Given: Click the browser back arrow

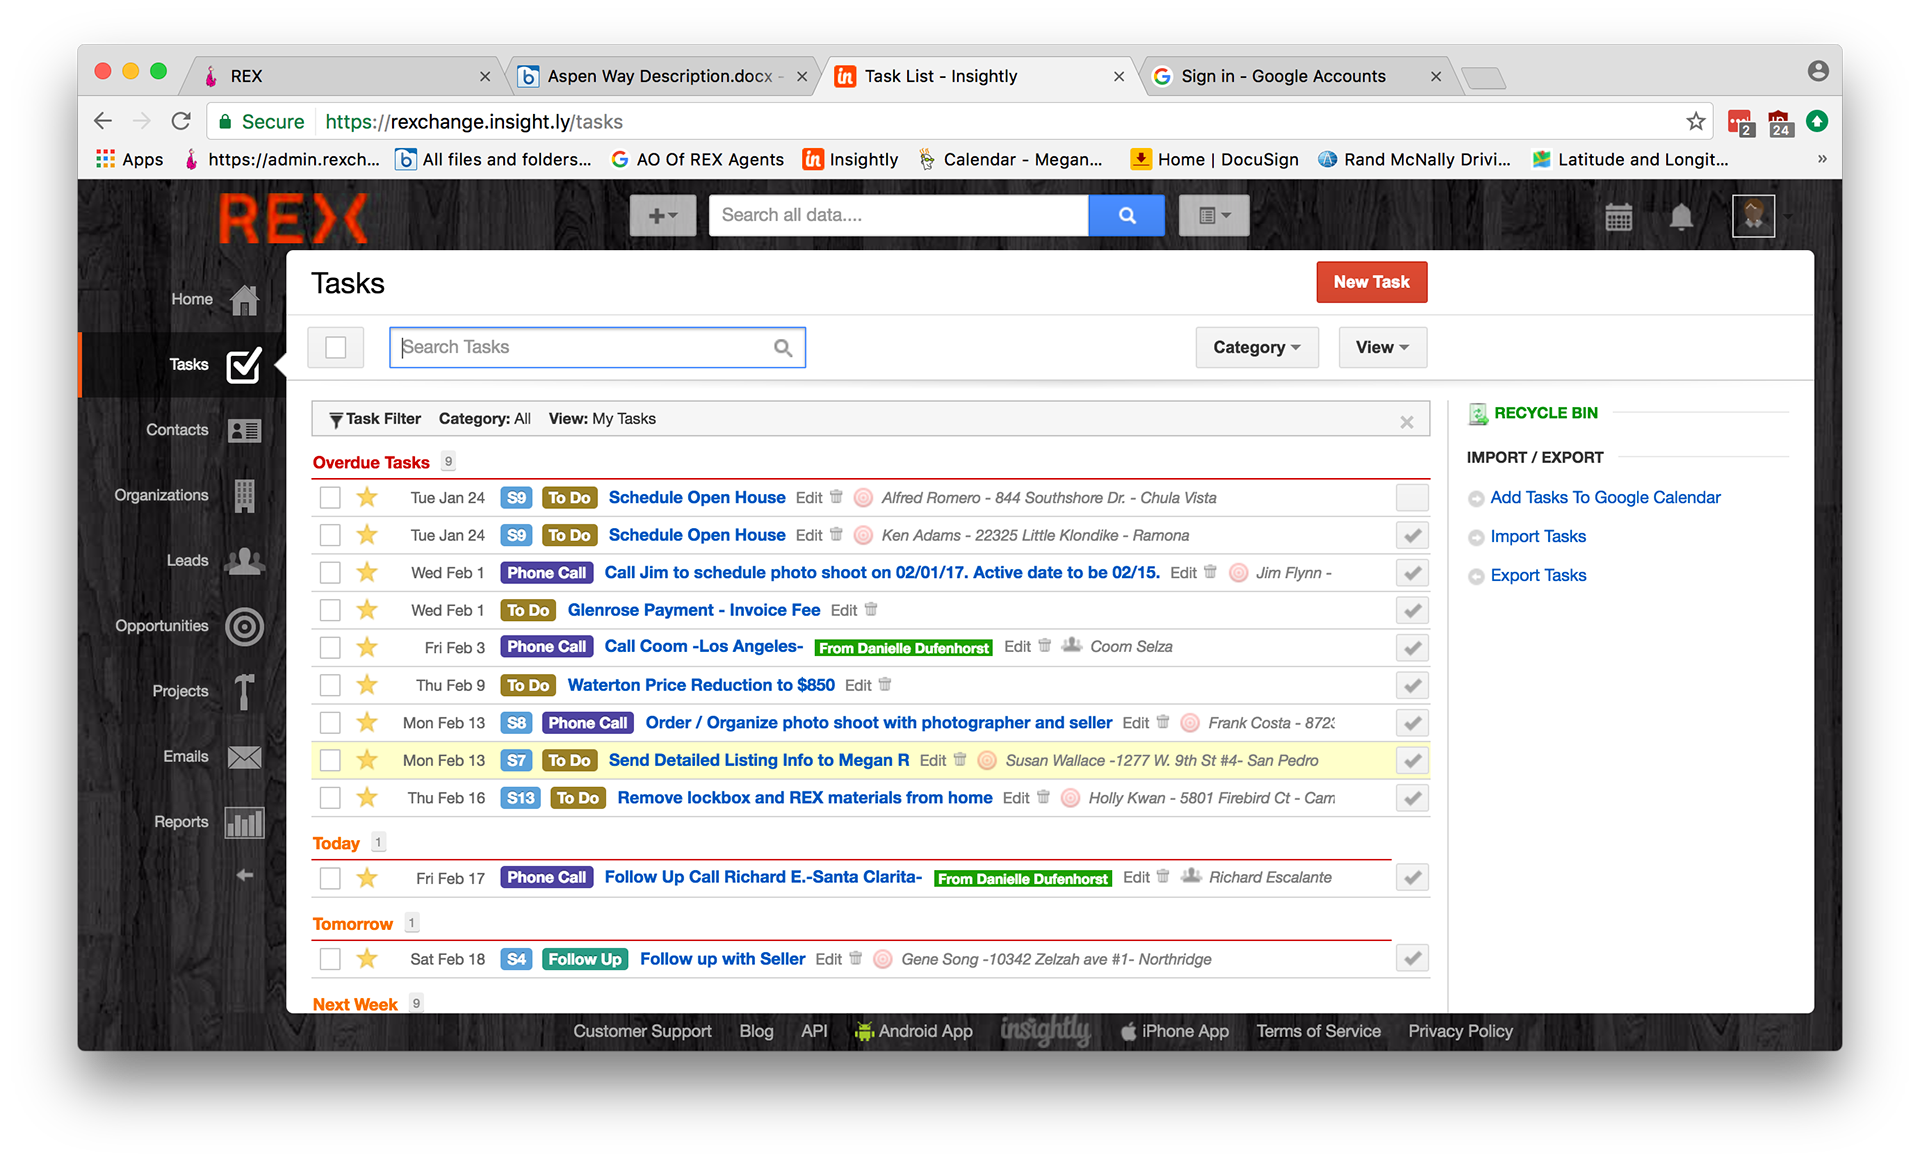Looking at the screenshot, I should [103, 121].
